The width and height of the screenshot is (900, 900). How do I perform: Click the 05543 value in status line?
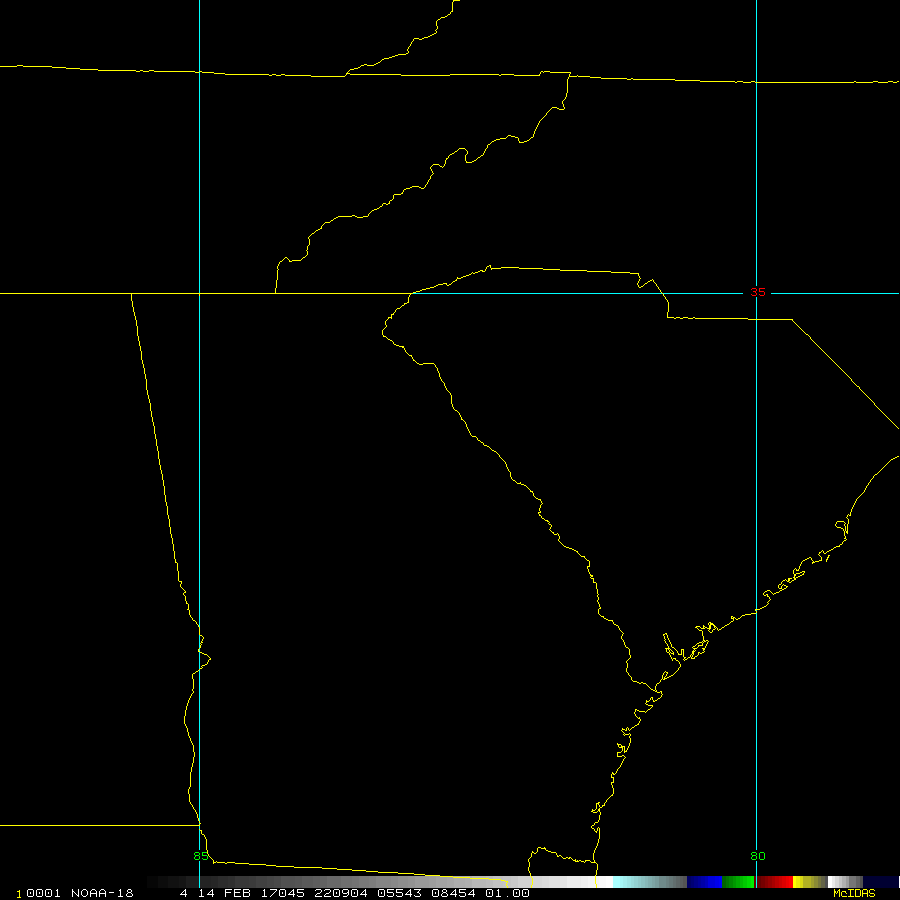coord(399,893)
